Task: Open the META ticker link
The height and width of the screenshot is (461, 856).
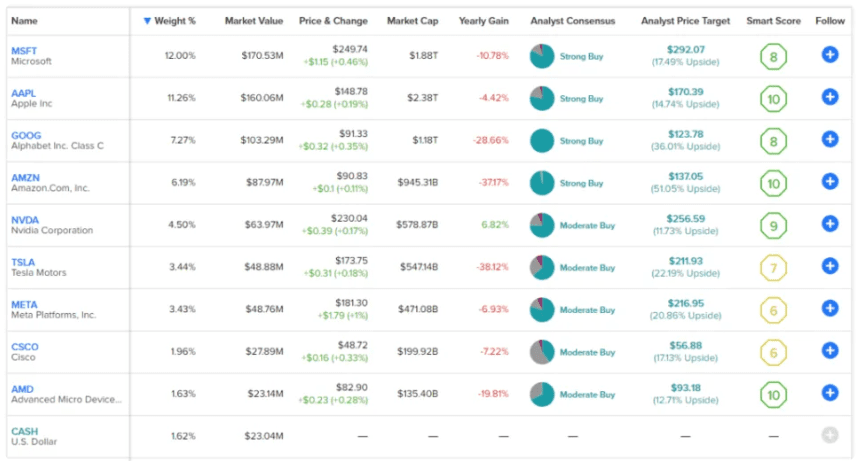Action: pos(25,305)
